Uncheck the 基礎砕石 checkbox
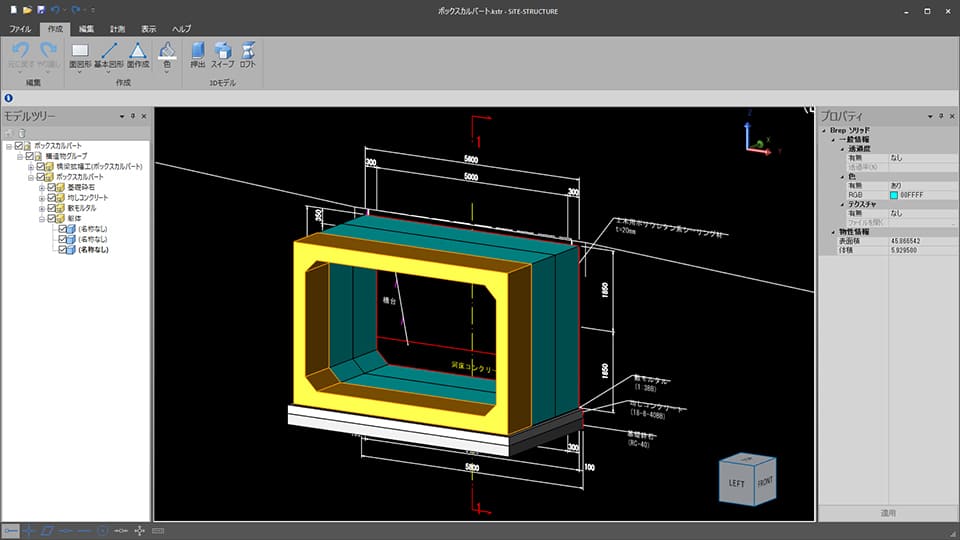The height and width of the screenshot is (540, 960). 51,187
